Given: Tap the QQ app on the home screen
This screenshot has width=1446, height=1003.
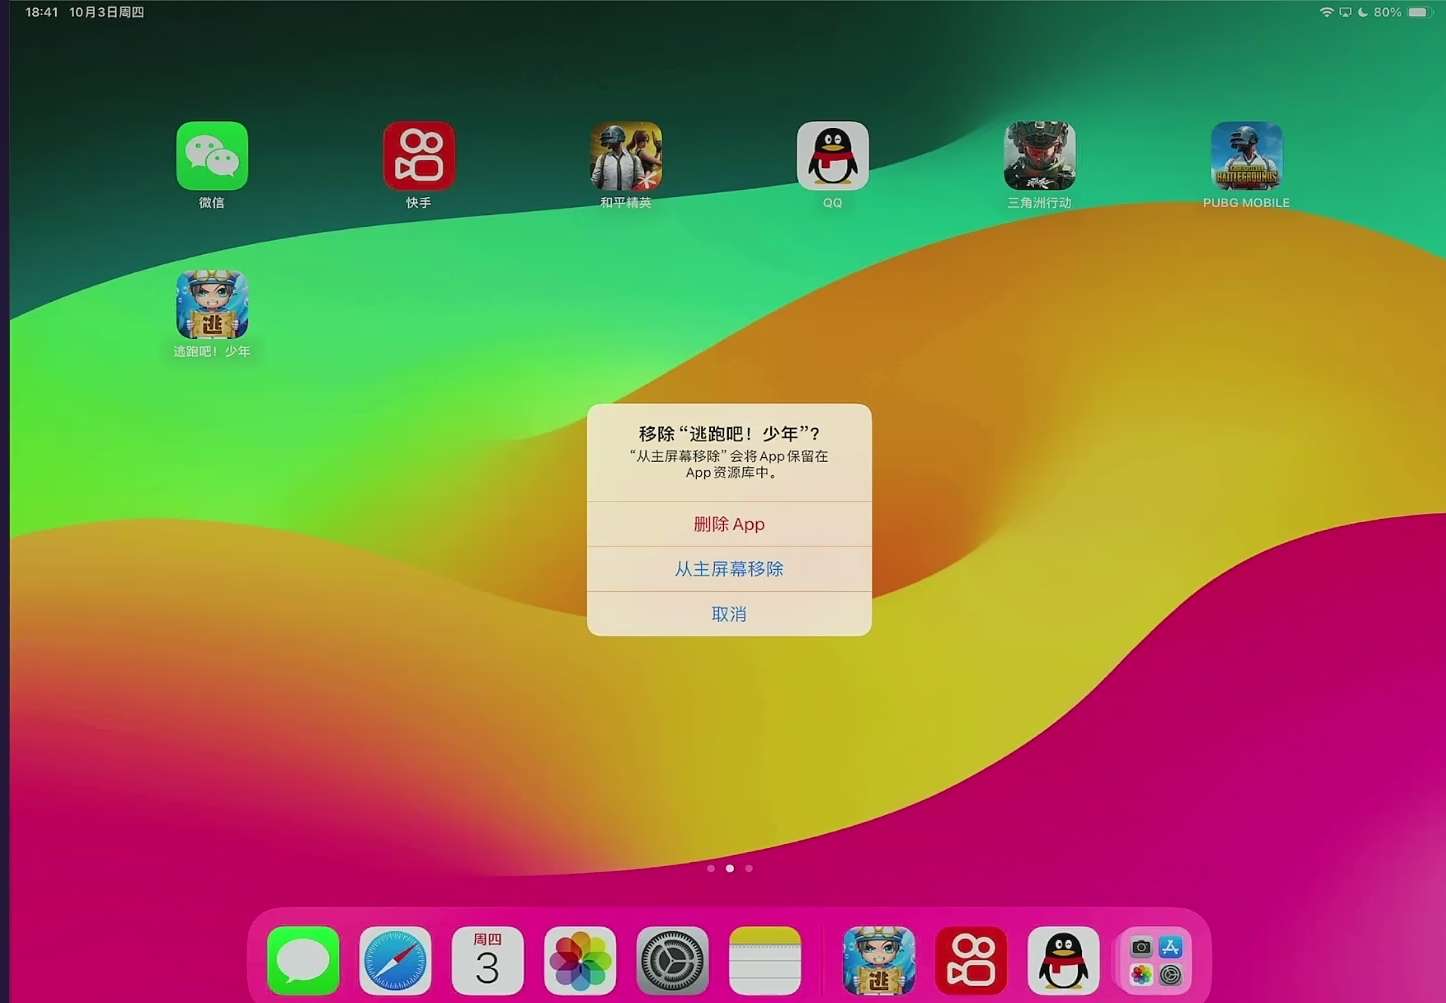Looking at the screenshot, I should pos(833,156).
